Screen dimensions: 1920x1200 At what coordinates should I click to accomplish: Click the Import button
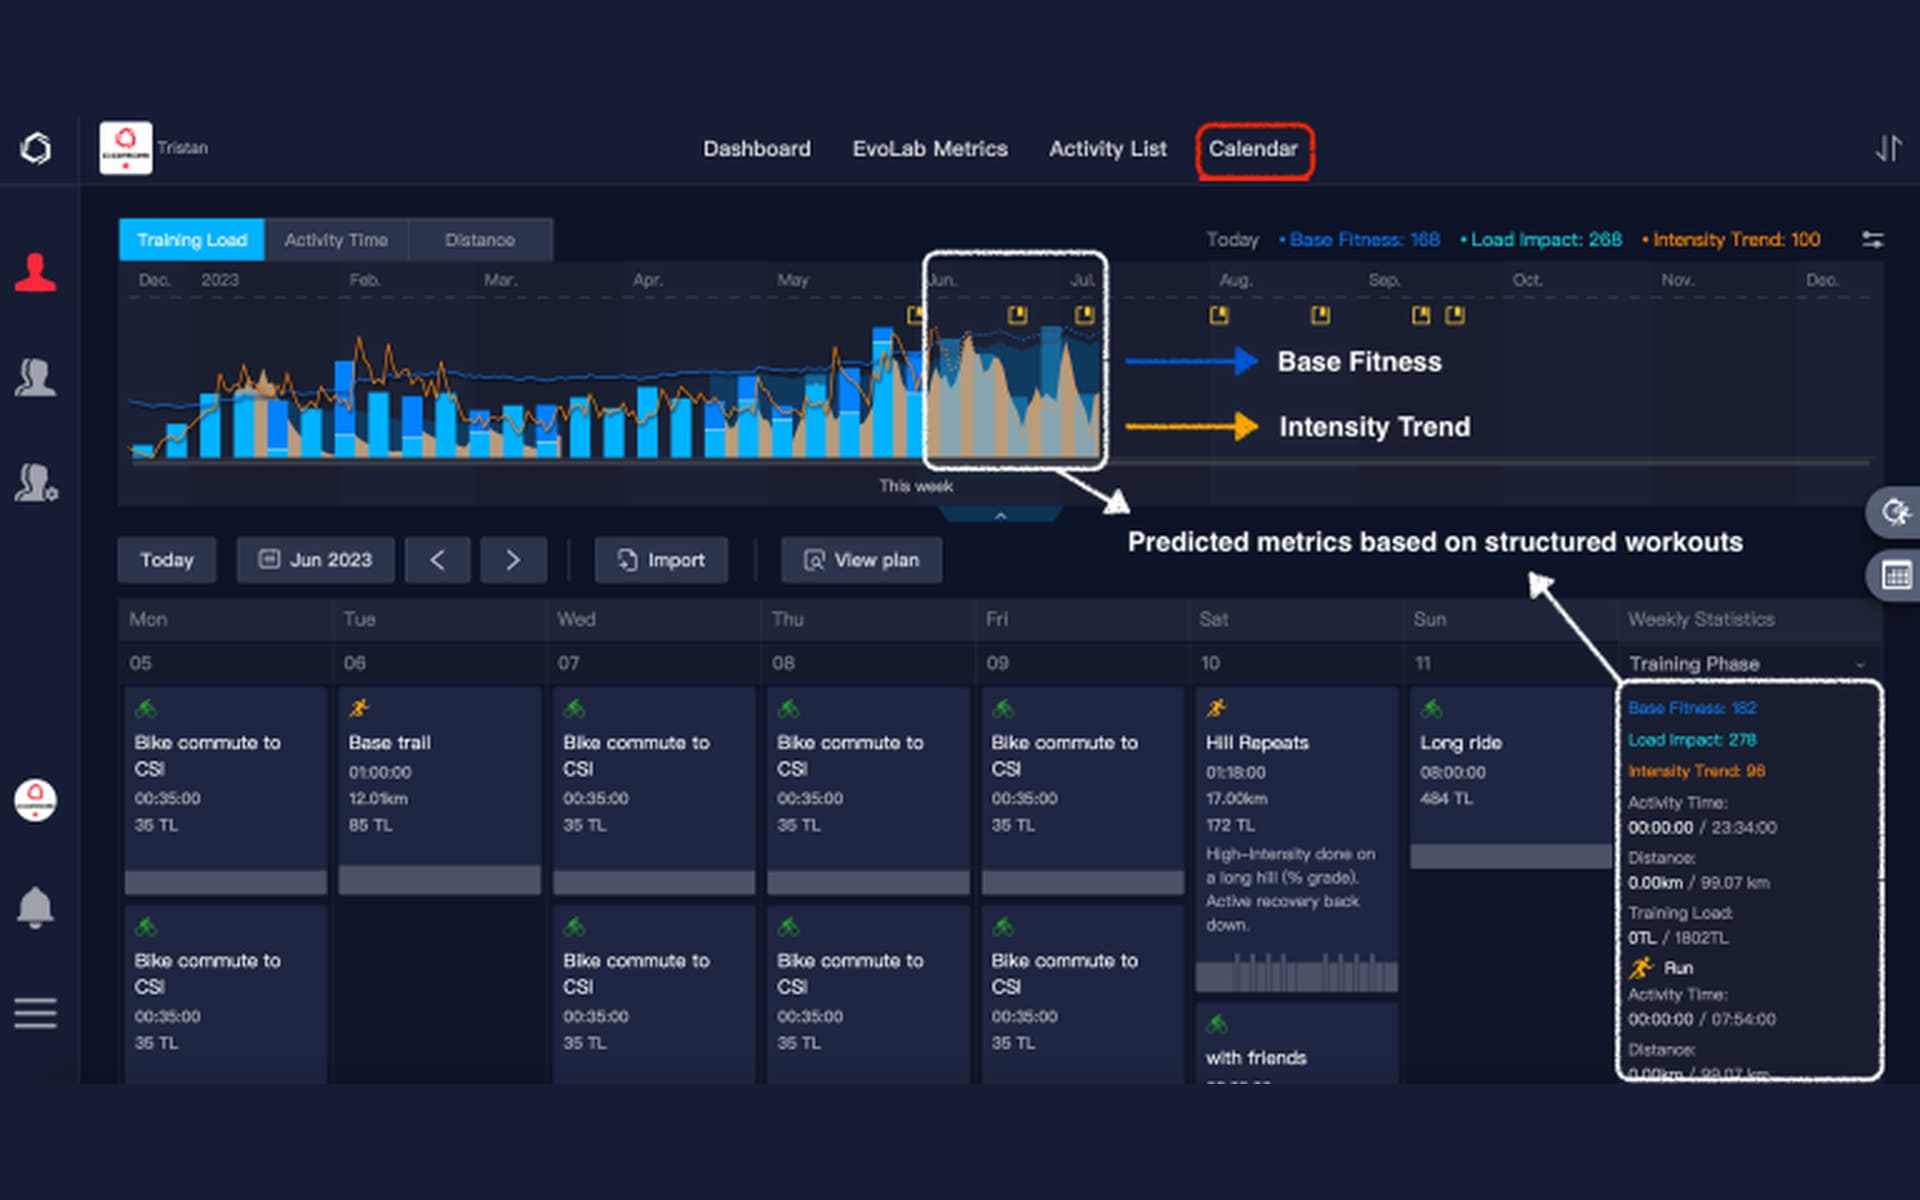tap(661, 560)
